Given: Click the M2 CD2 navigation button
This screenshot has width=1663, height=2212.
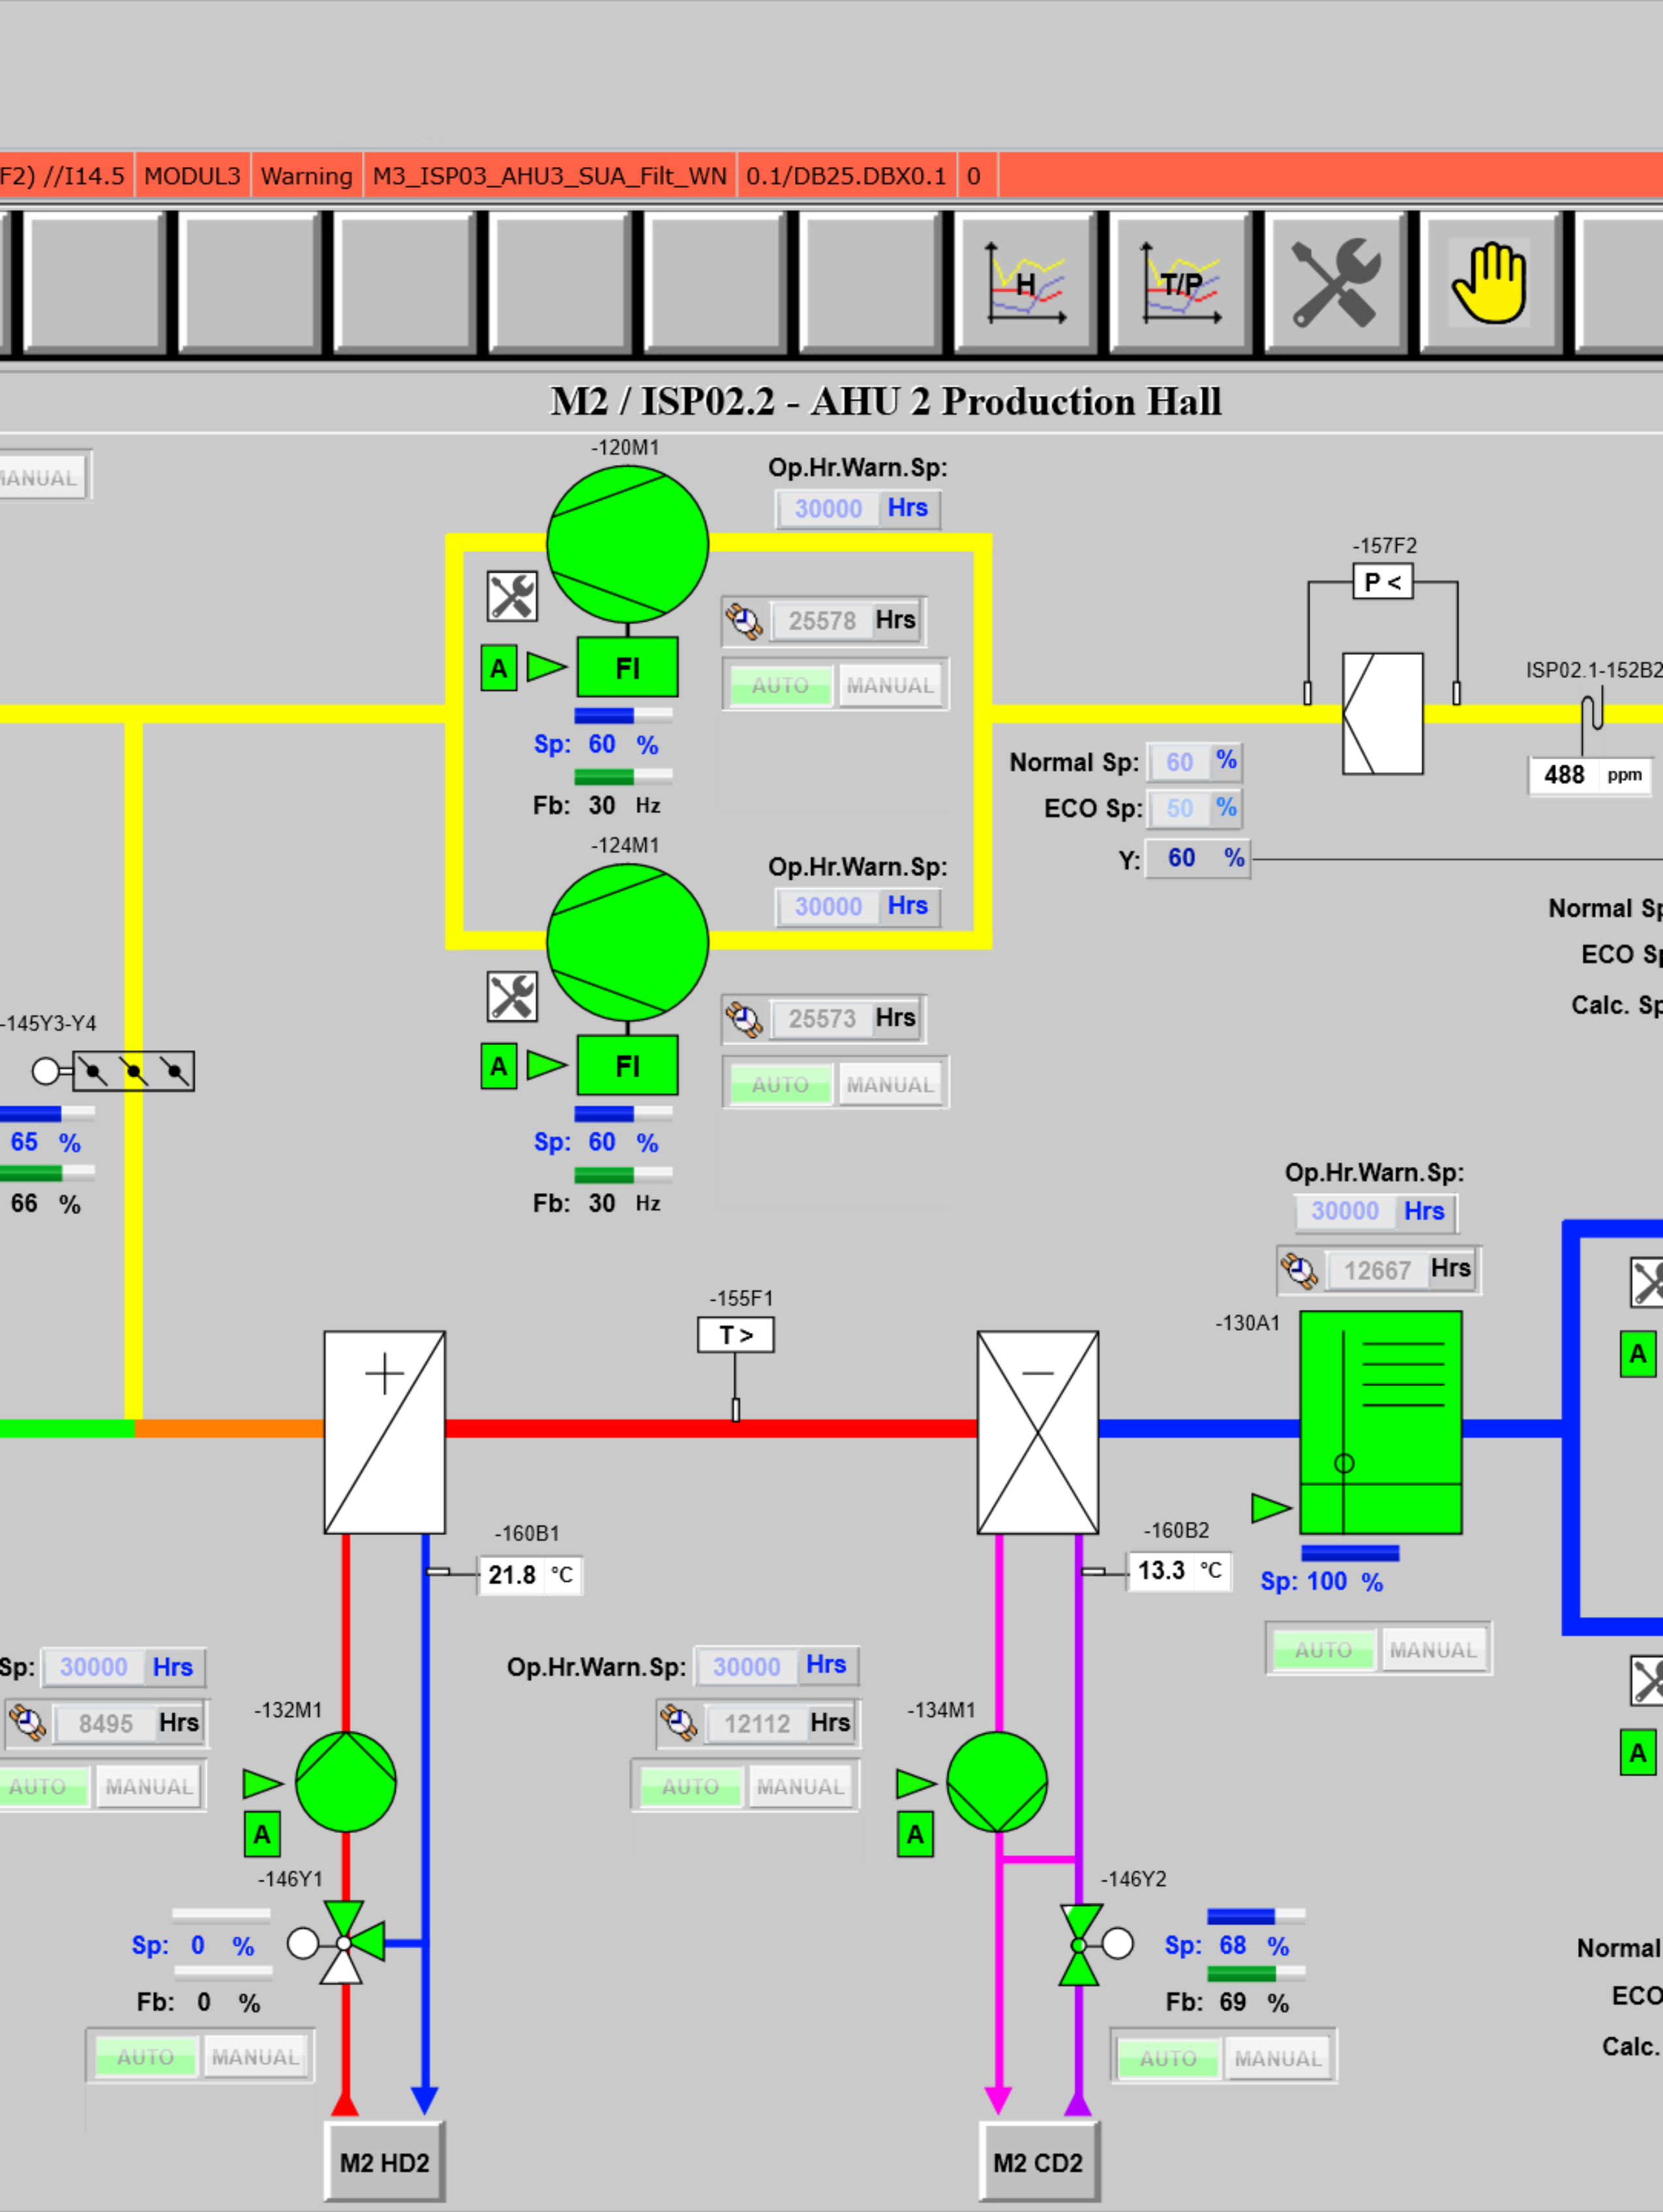Looking at the screenshot, I should click(1037, 2162).
